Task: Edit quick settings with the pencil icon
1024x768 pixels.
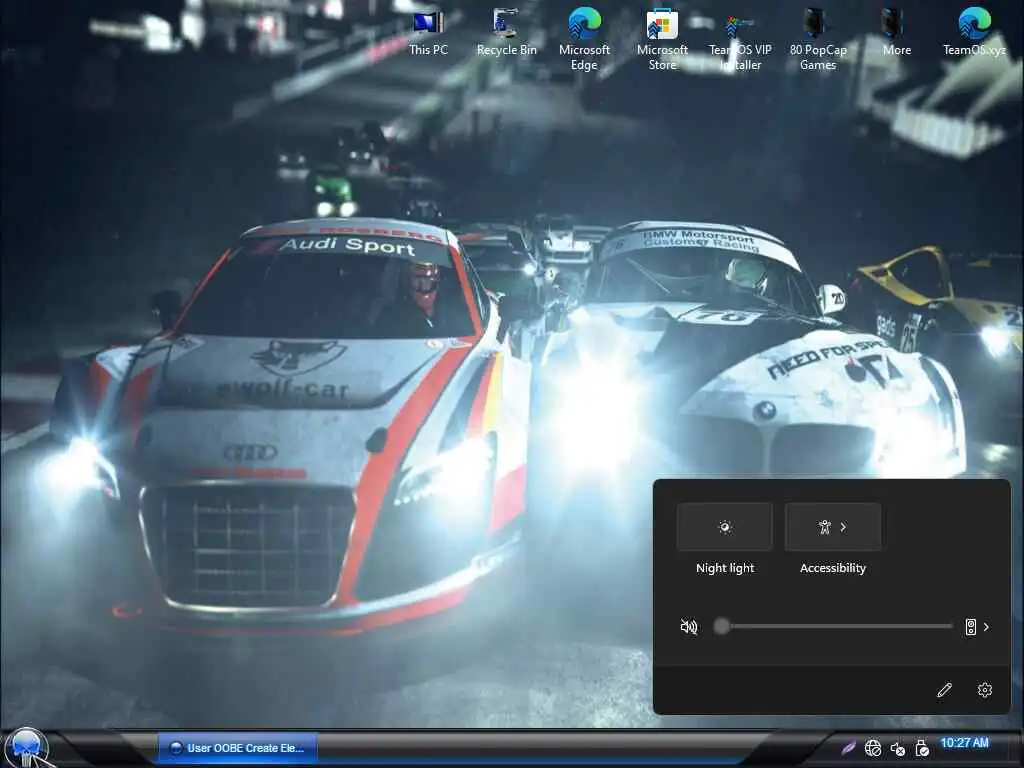Action: click(944, 690)
